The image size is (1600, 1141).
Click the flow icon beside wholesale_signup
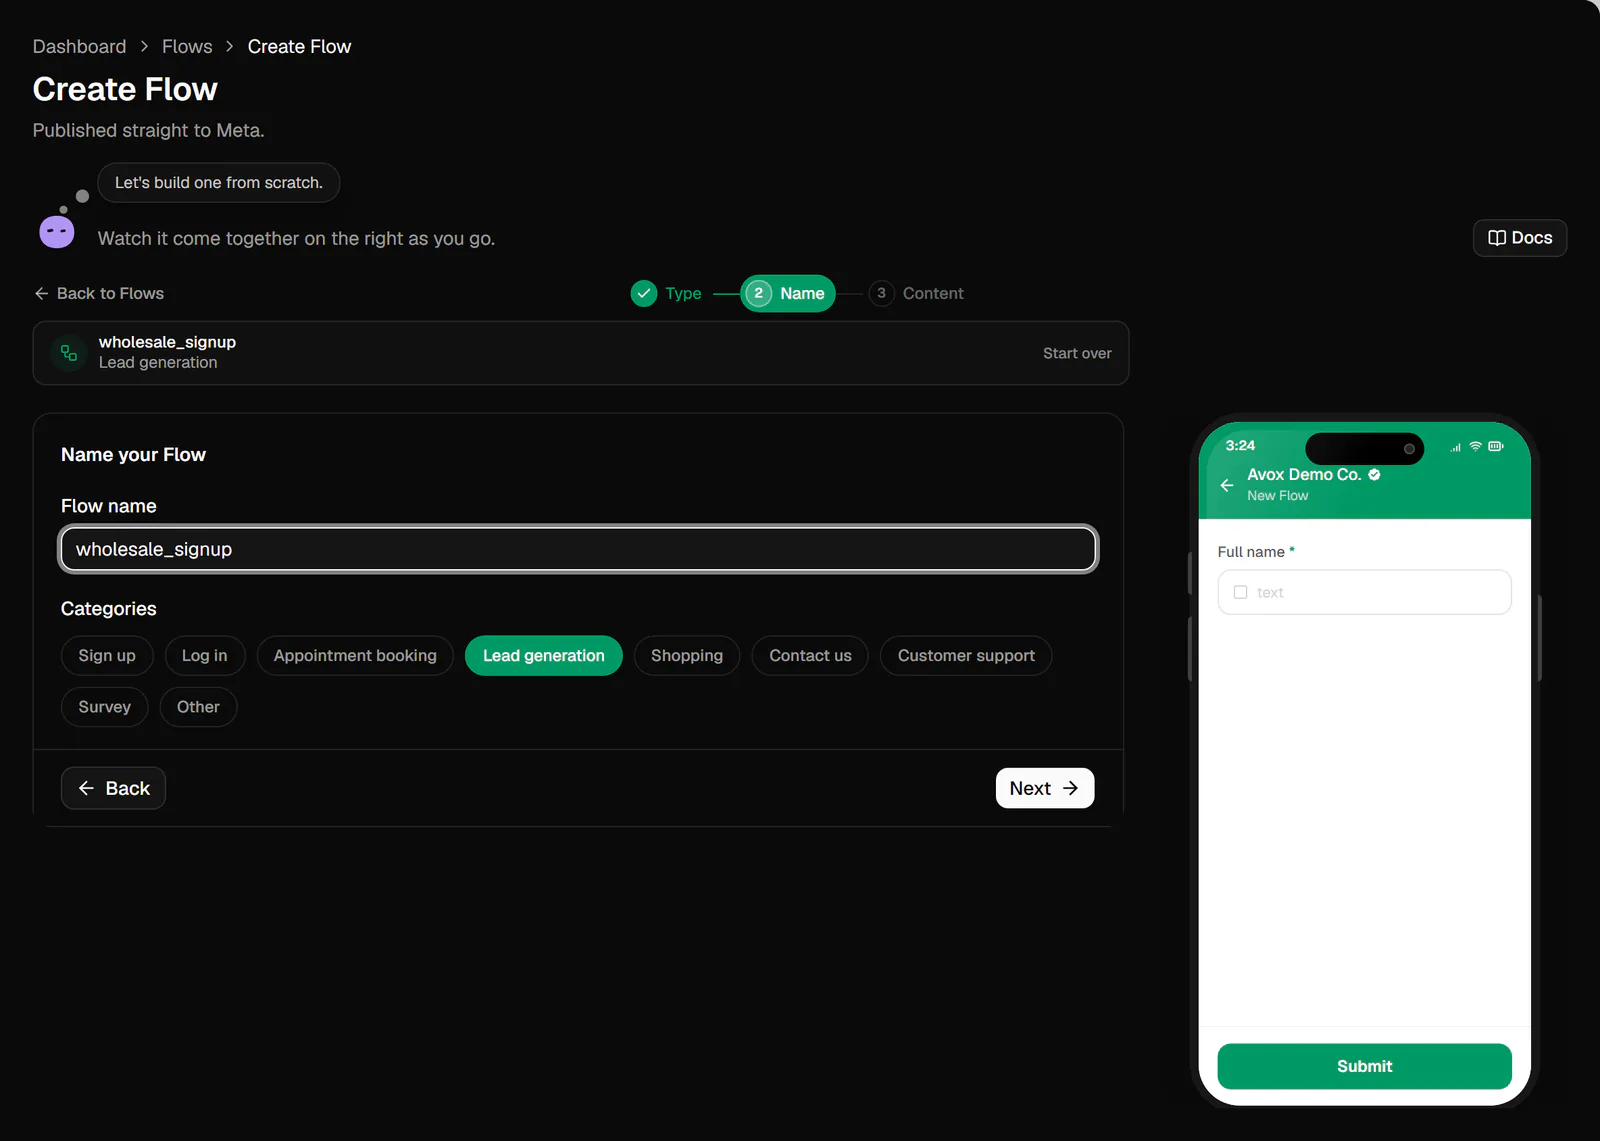click(x=69, y=353)
